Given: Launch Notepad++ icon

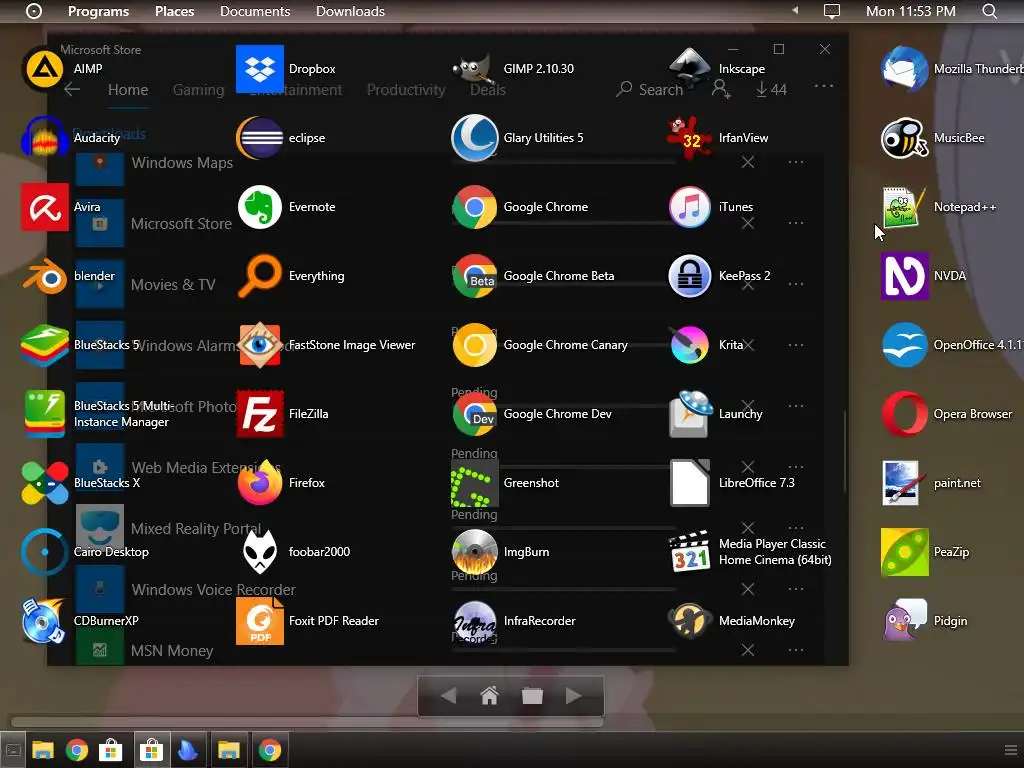Looking at the screenshot, I should [904, 207].
